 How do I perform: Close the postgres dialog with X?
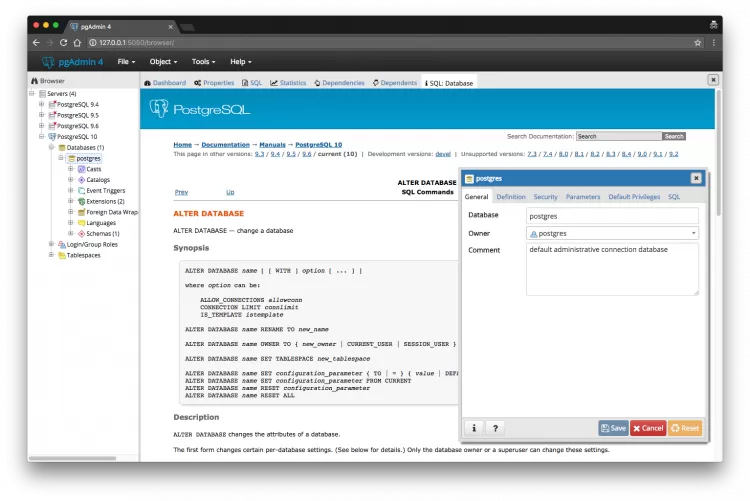[x=696, y=178]
